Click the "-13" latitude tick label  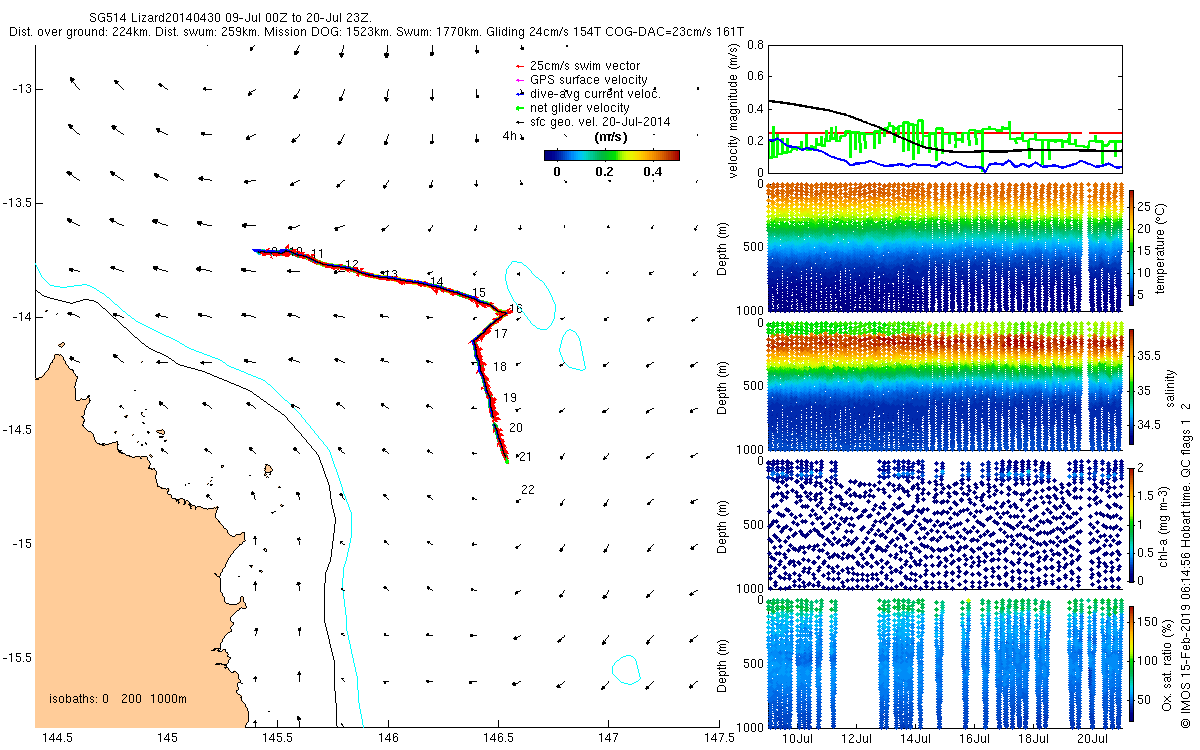(x=23, y=89)
